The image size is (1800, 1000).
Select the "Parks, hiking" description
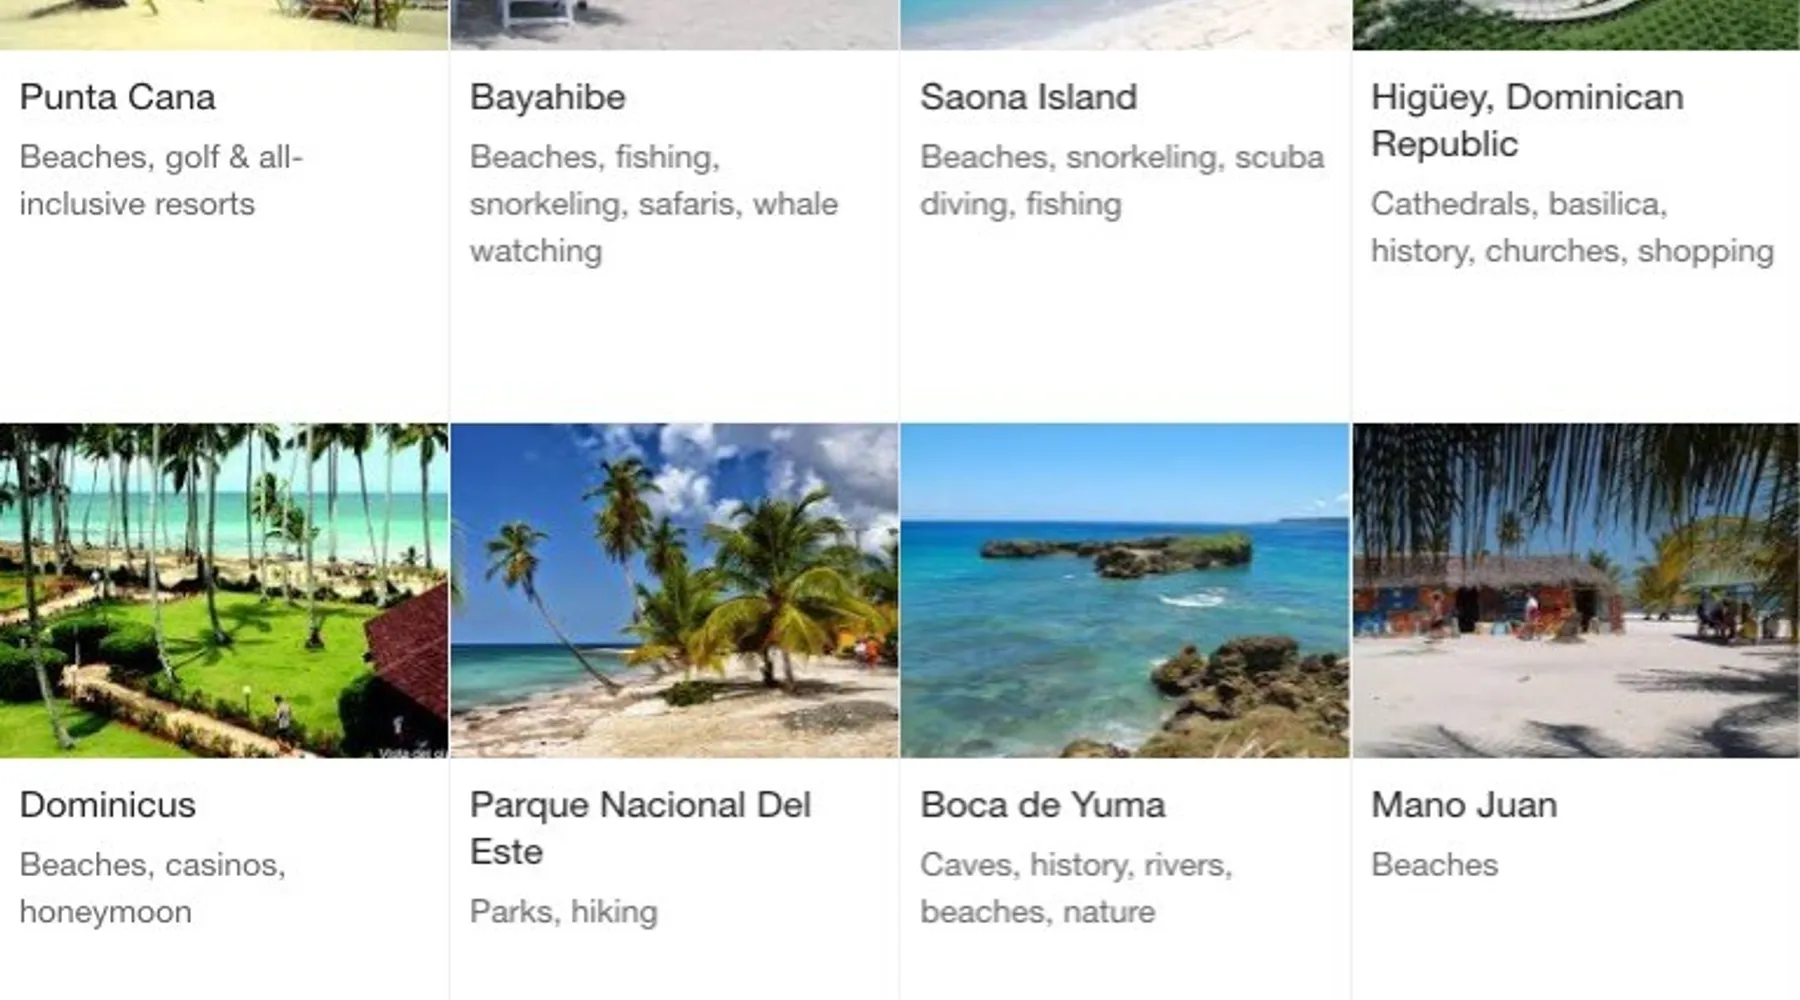pos(563,912)
